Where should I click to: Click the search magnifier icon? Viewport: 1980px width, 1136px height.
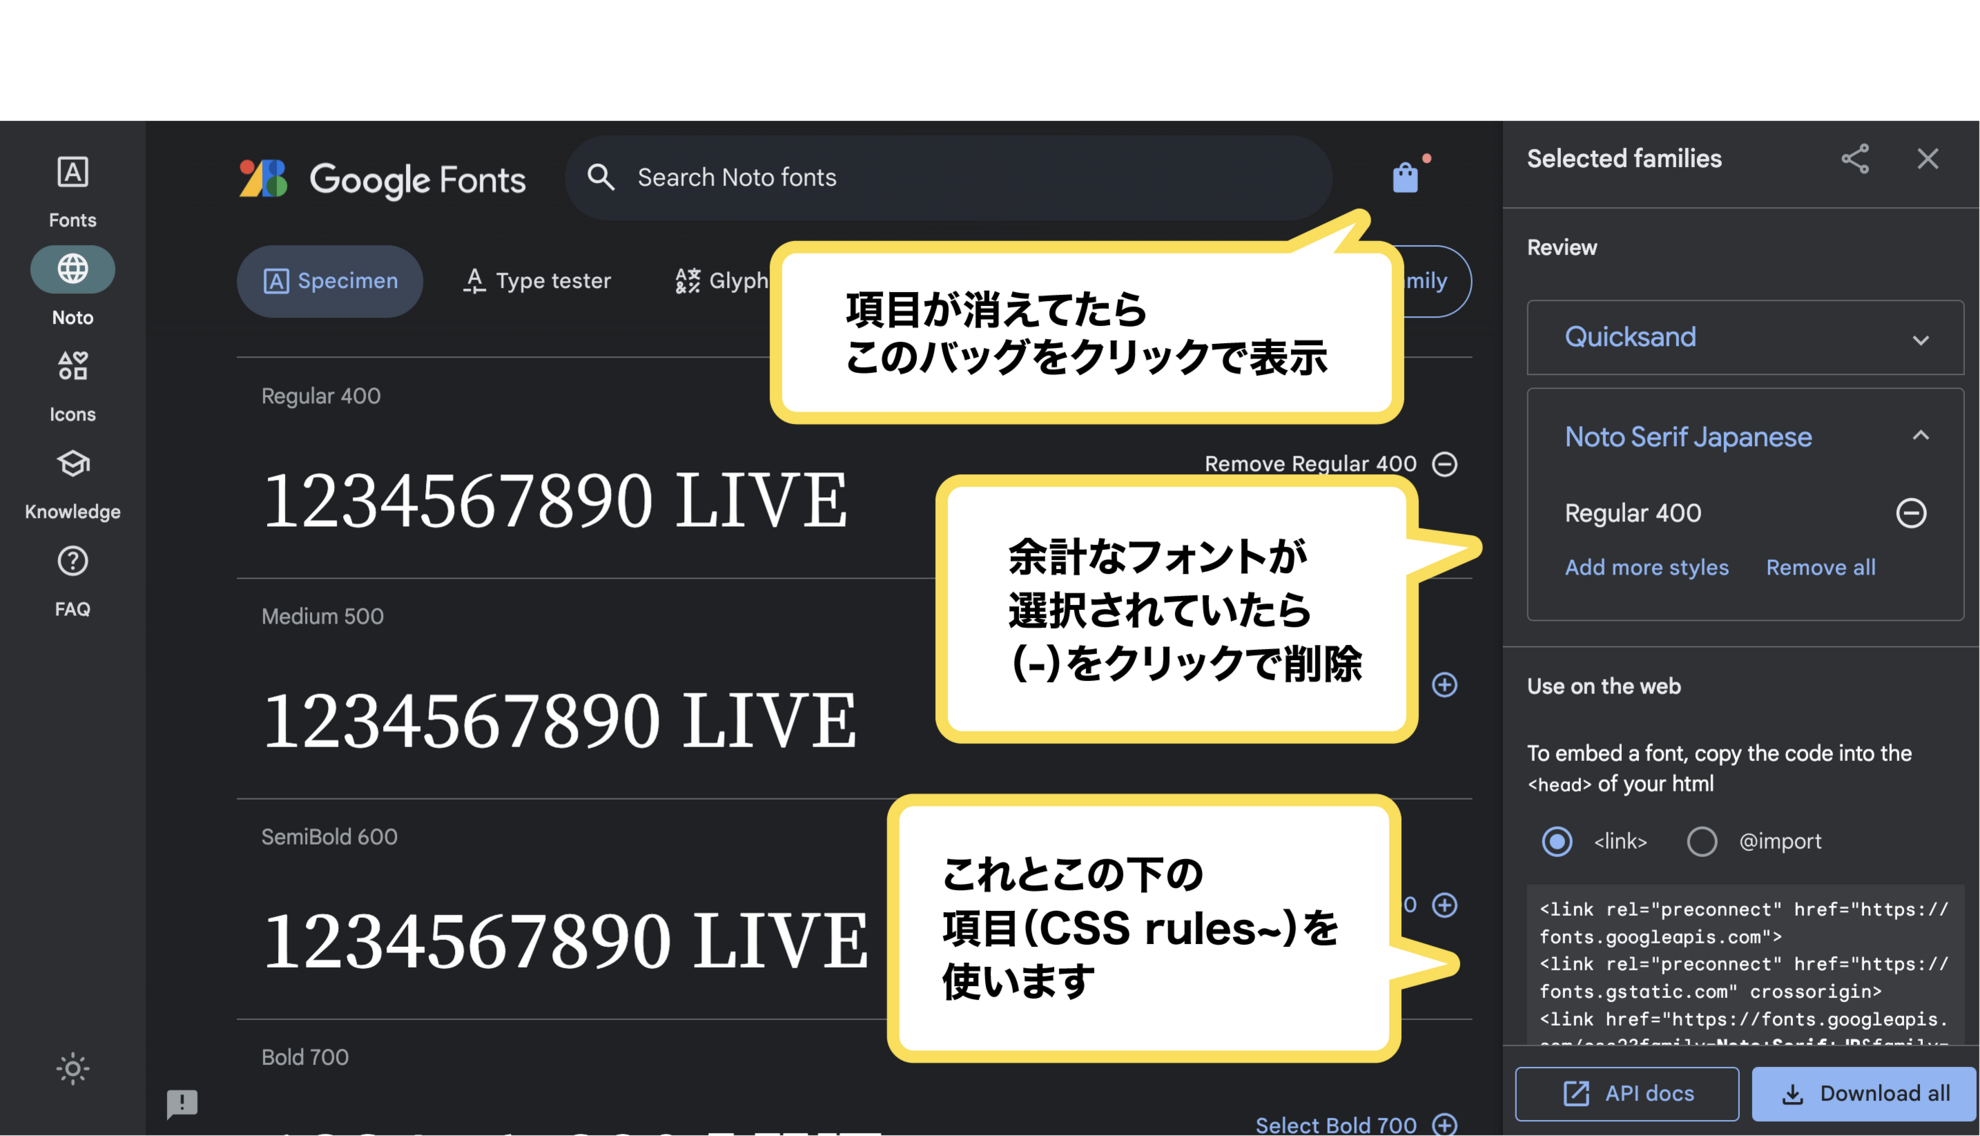tap(600, 177)
